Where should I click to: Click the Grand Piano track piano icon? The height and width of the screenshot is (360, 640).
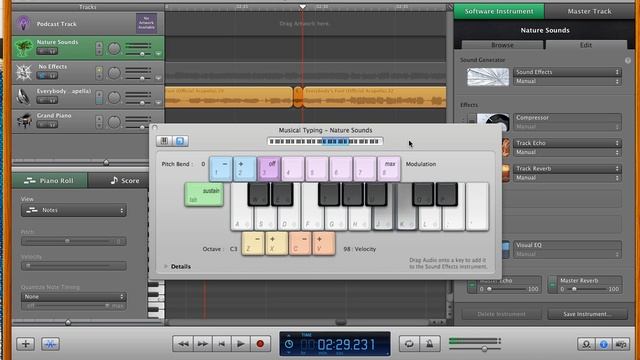click(24, 121)
